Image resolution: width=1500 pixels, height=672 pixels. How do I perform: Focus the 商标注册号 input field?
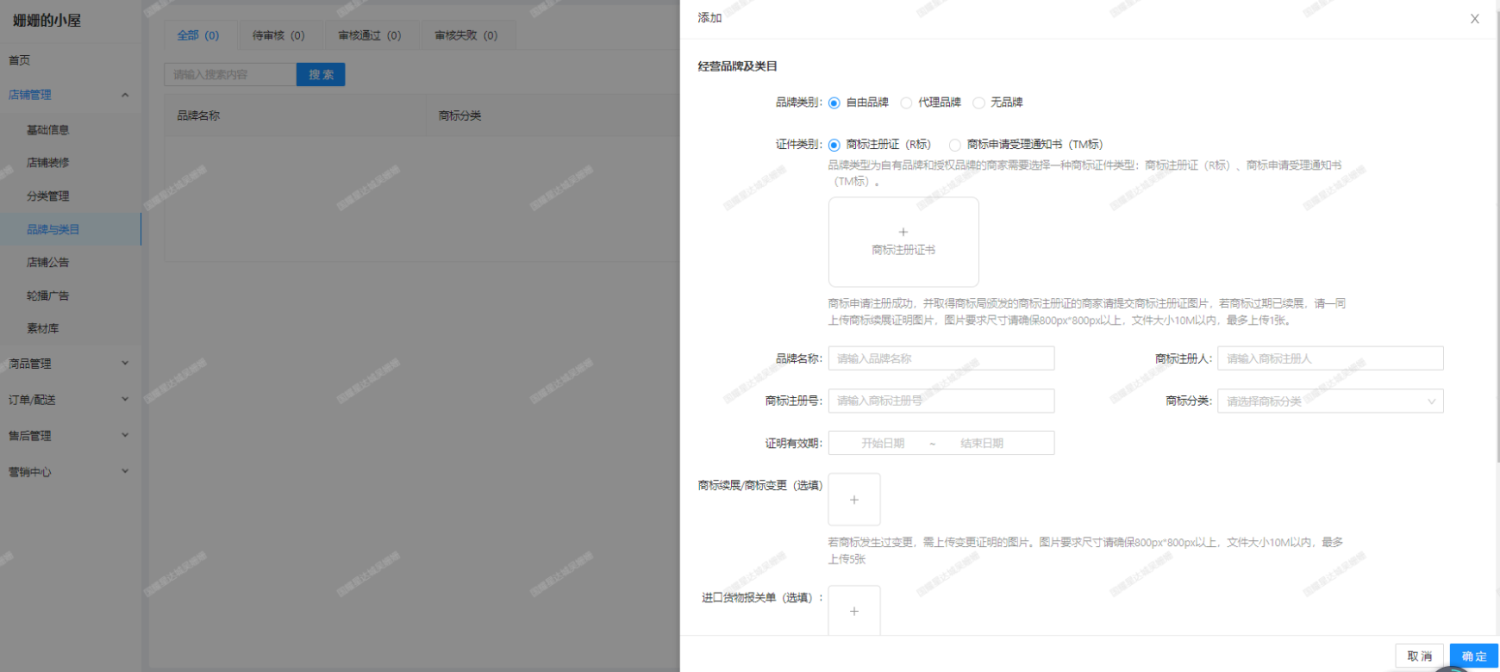click(941, 401)
